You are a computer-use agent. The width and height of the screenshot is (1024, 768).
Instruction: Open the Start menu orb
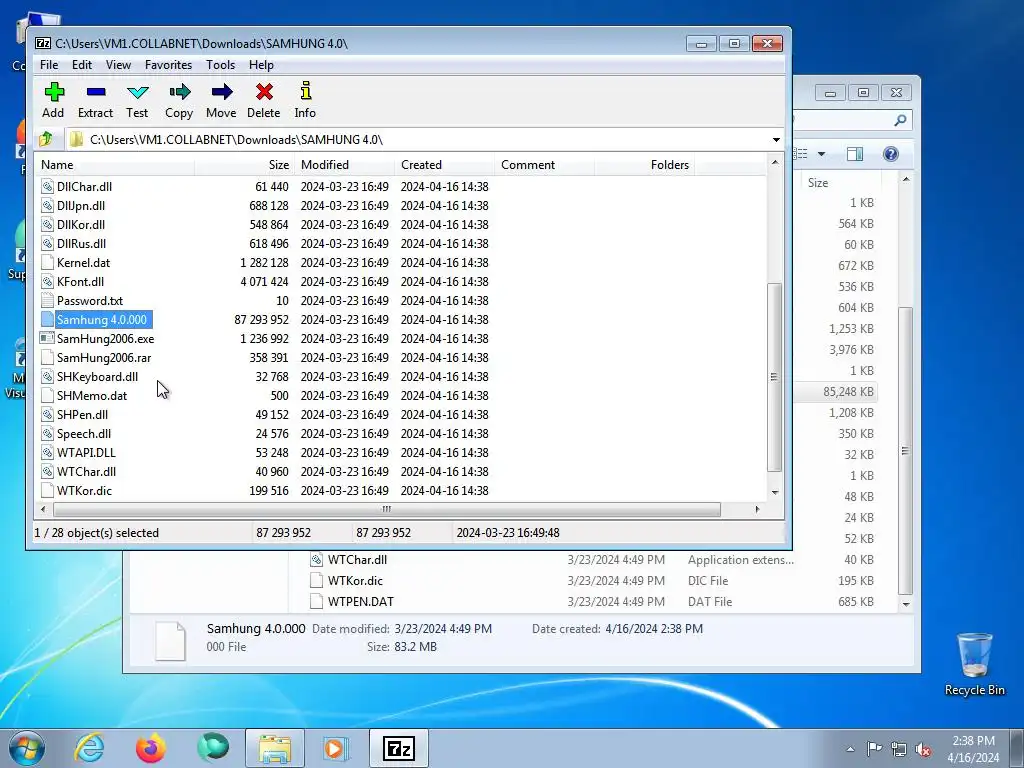pyautogui.click(x=27, y=748)
